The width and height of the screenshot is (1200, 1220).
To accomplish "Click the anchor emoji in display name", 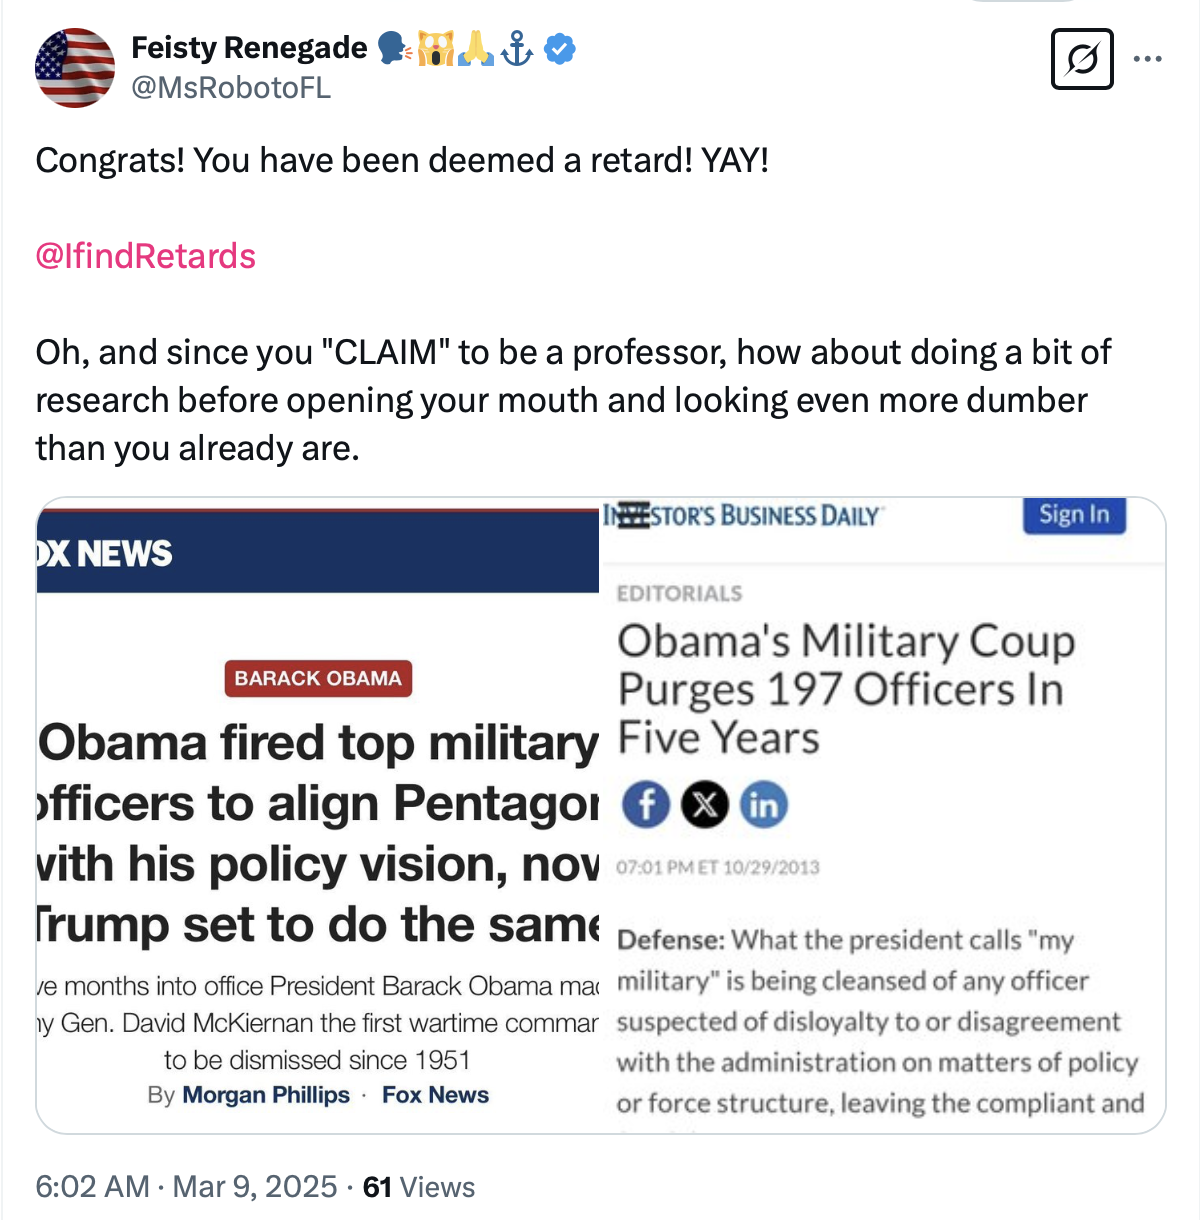I will point(517,48).
